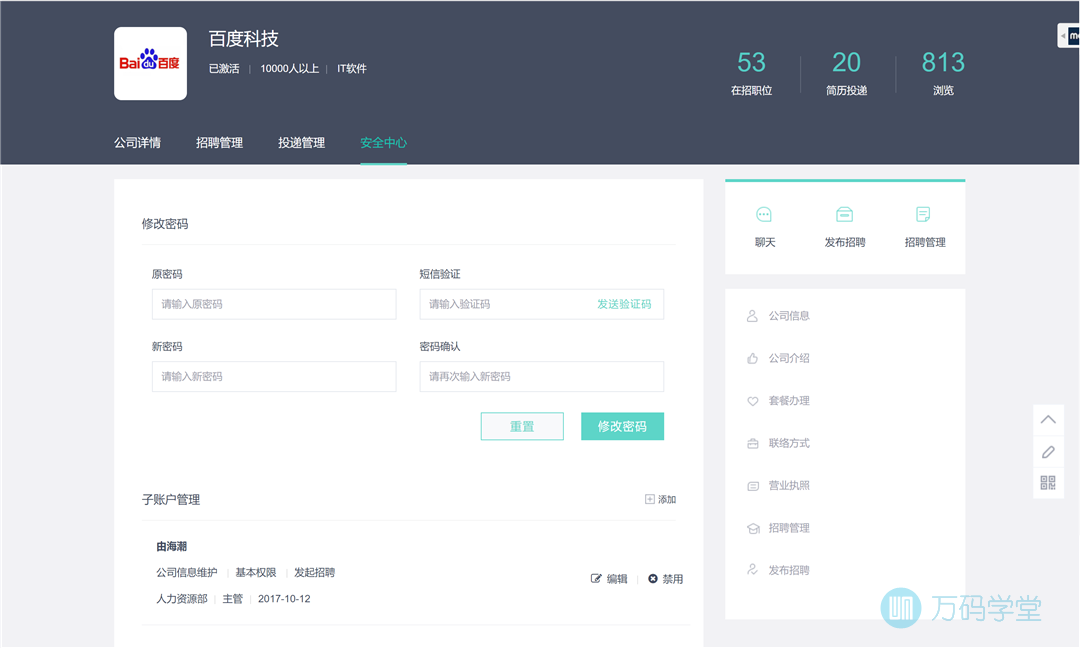1080x648 pixels.
Task: Open 公司介绍 in the sidebar
Action: coord(789,359)
